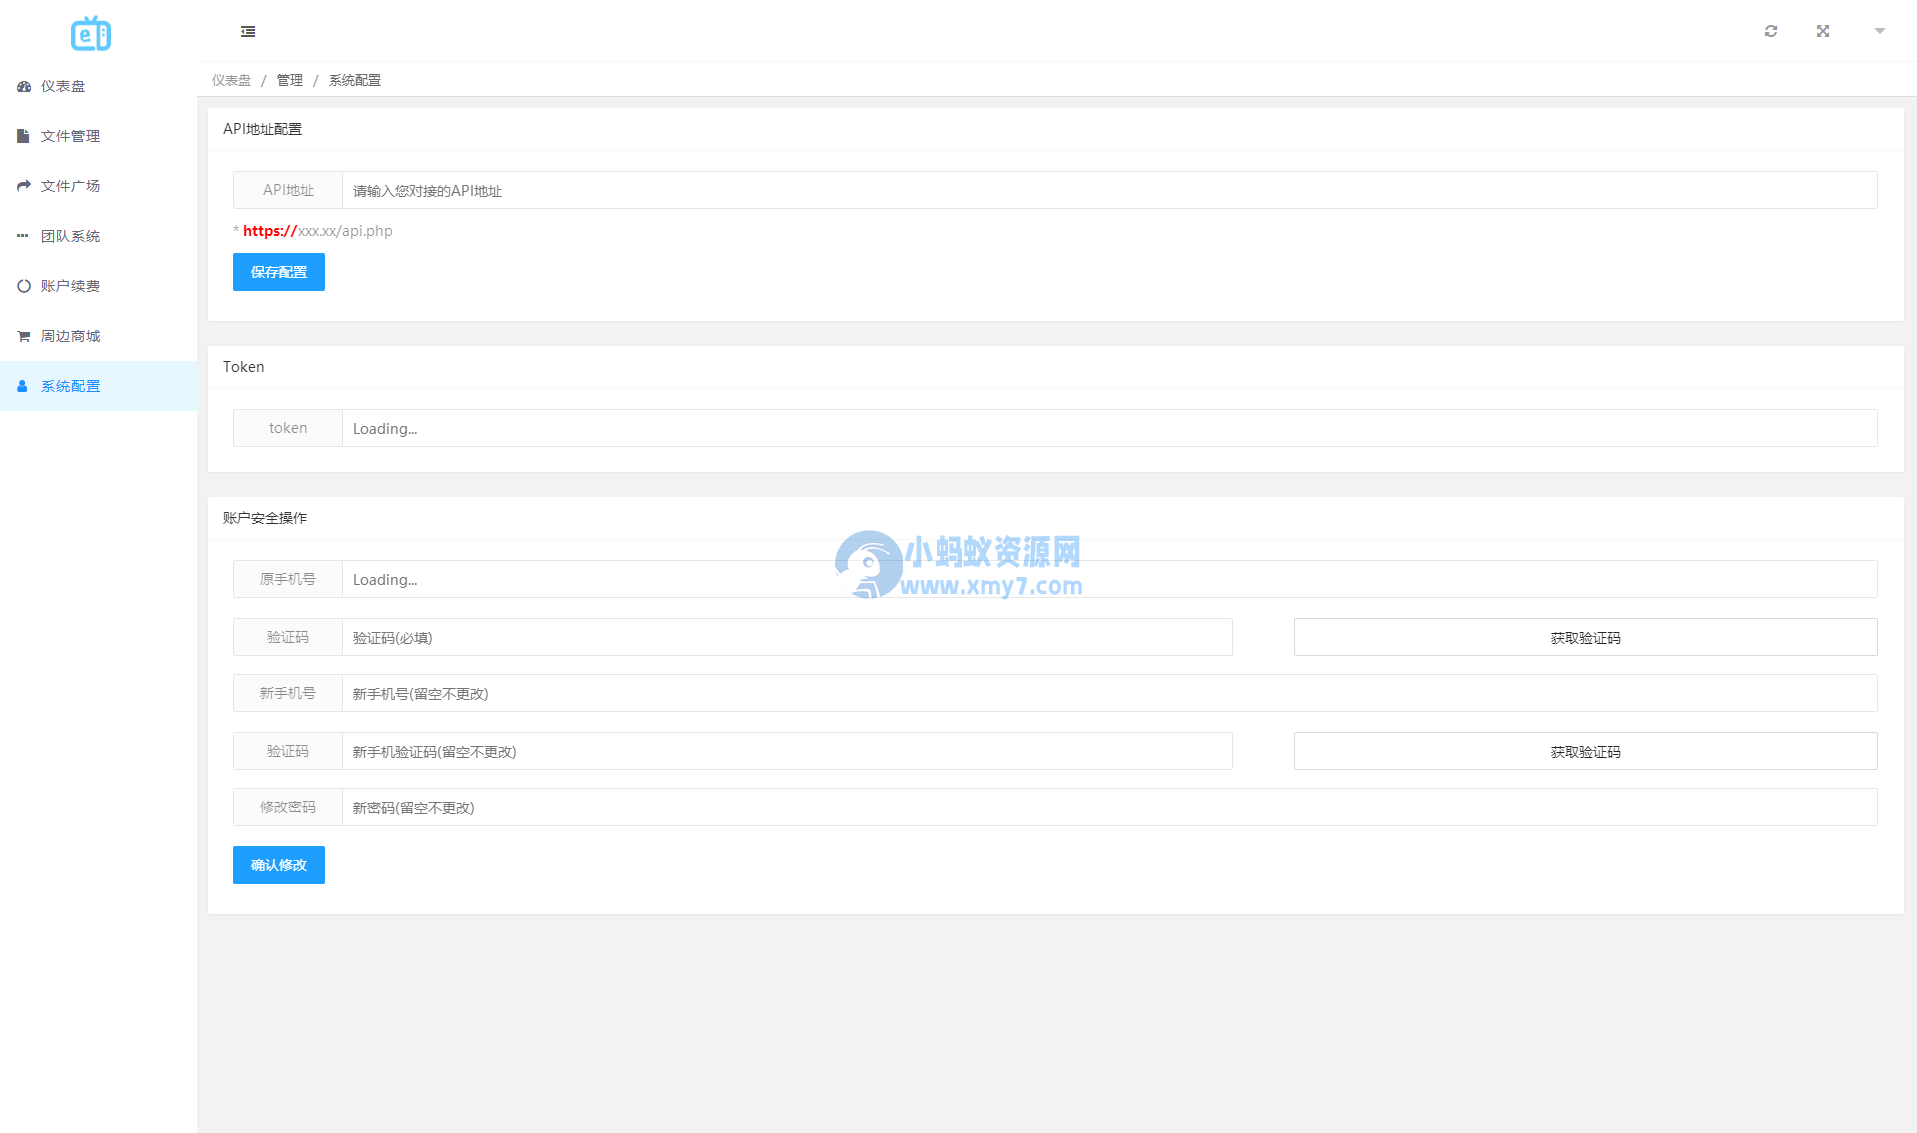This screenshot has width=1917, height=1133.
Task: Click the 仪表盘 breadcrumb link
Action: 231,80
